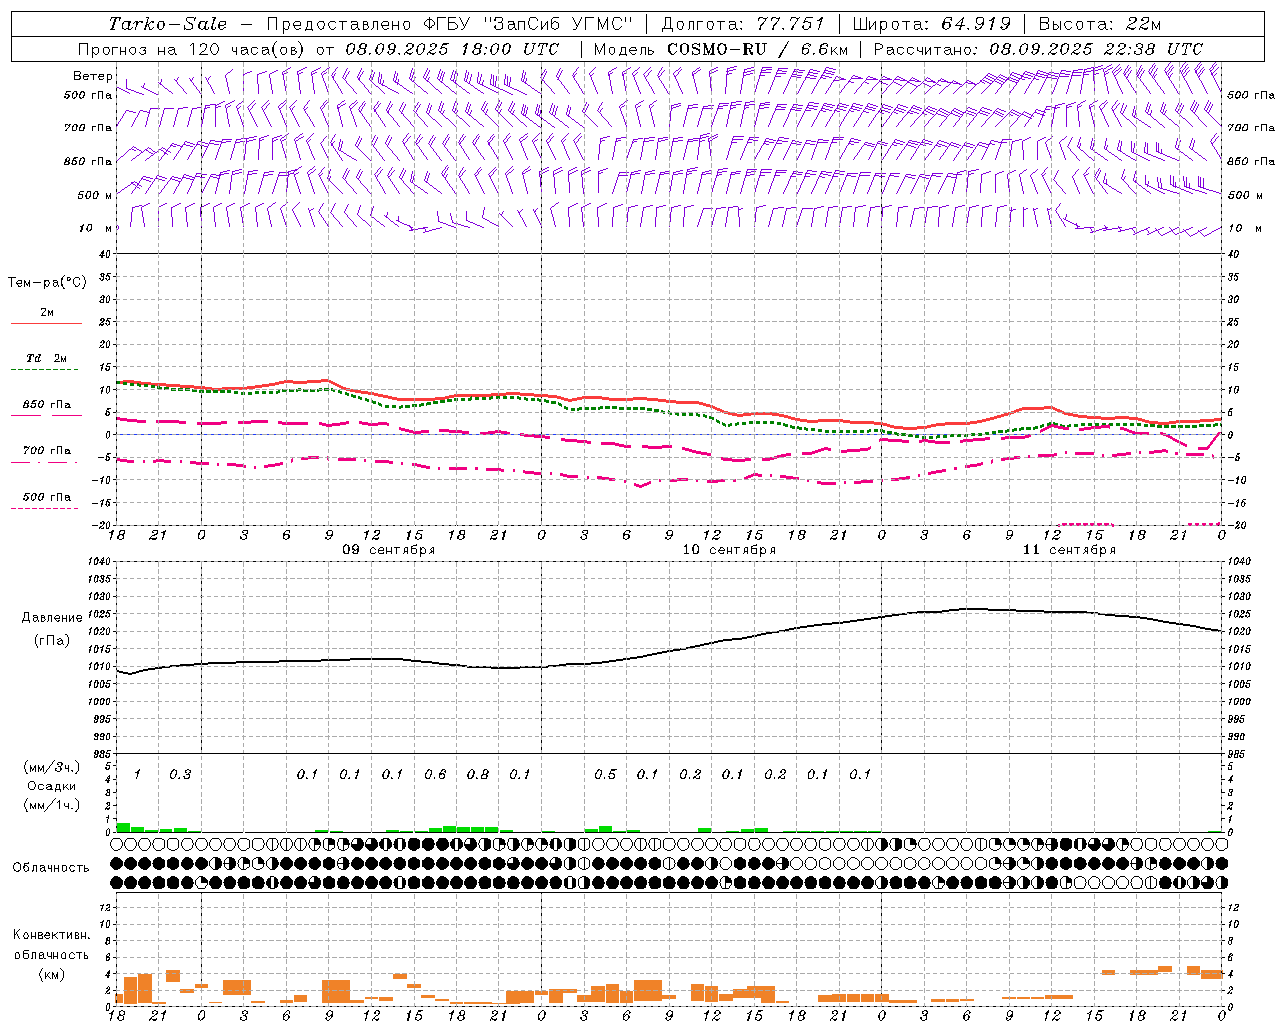Click the "(гПа)" unit under Давление
Image resolution: width=1280 pixels, height=1024 pixels.
coord(52,640)
